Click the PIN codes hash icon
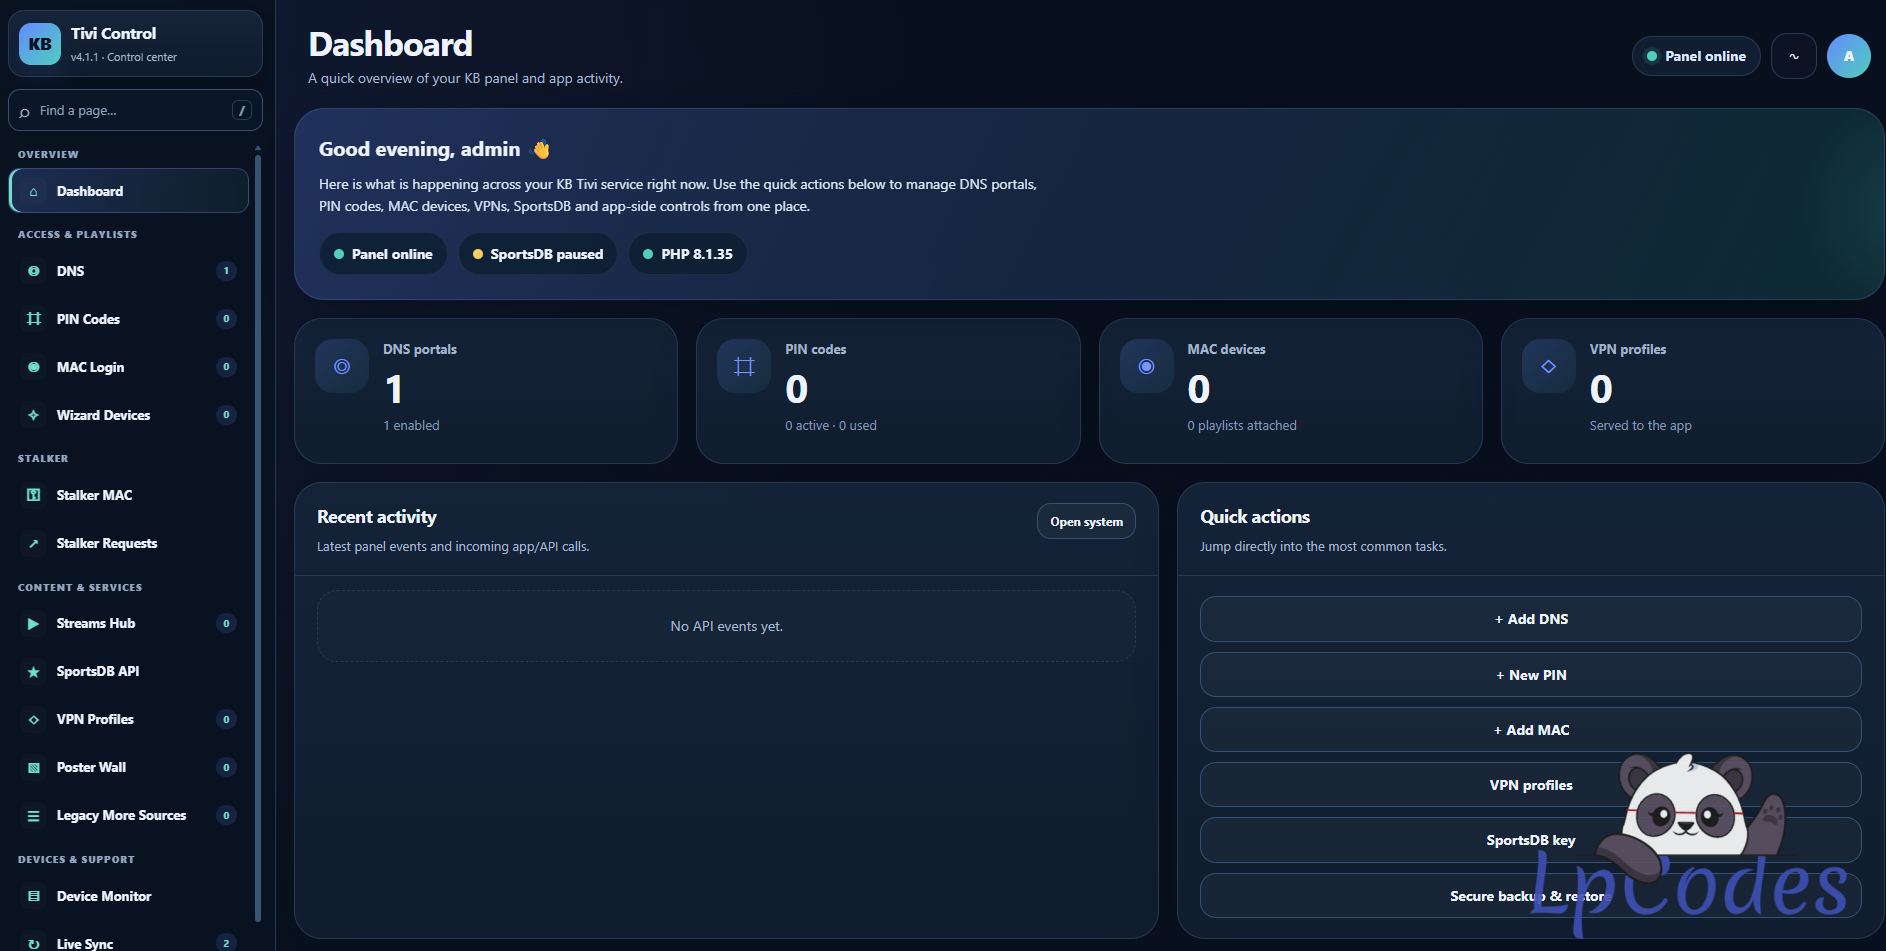1886x951 pixels. pyautogui.click(x=744, y=367)
